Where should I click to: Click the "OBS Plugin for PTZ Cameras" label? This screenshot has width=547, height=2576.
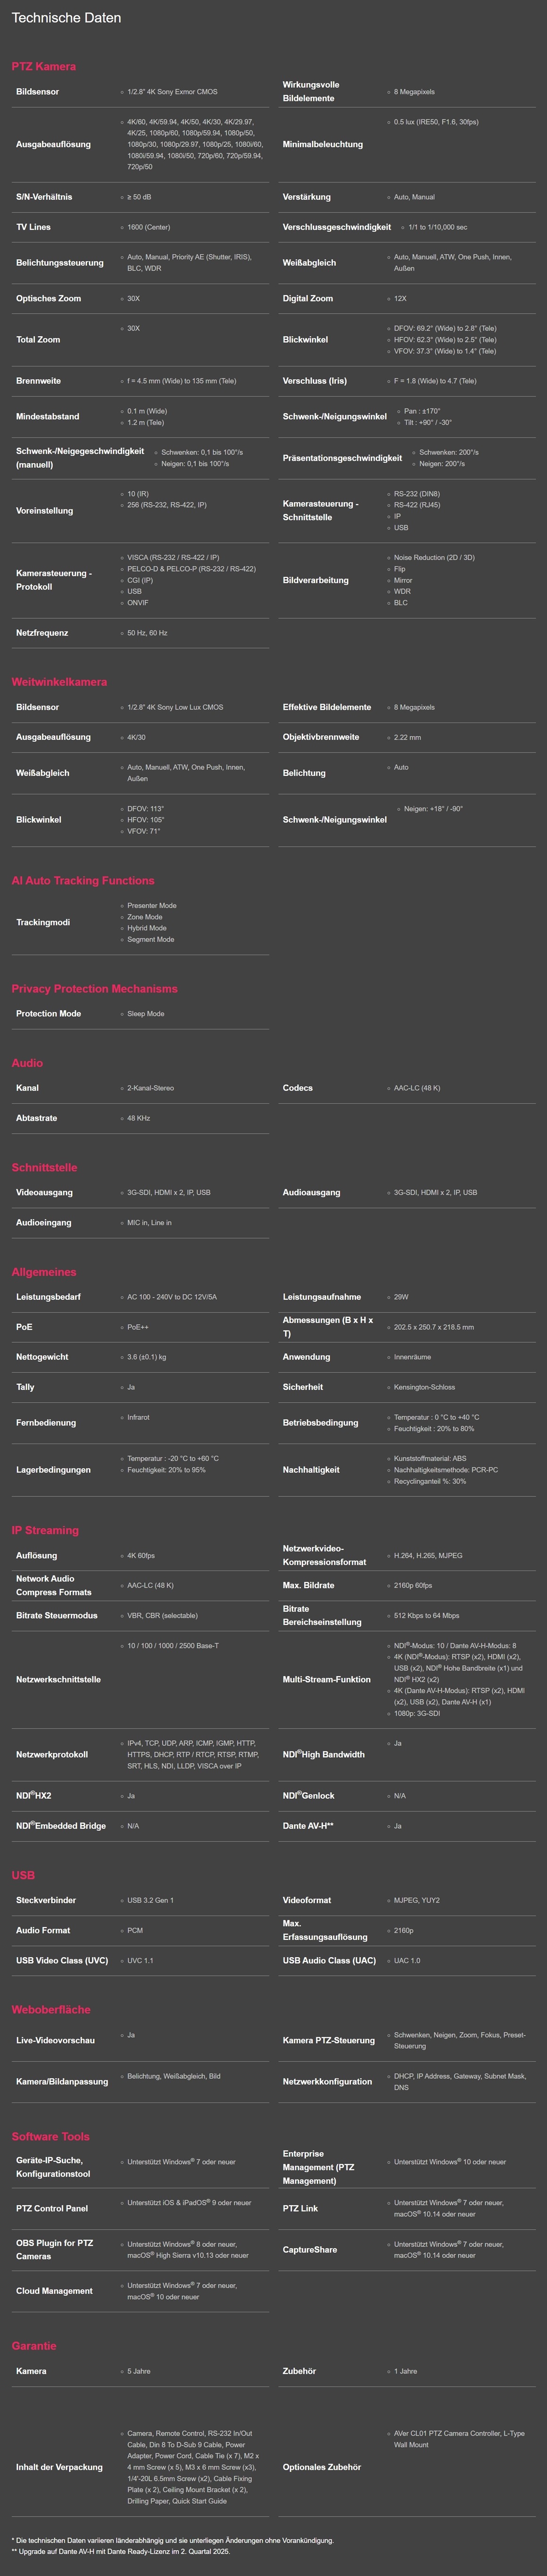point(54,2249)
